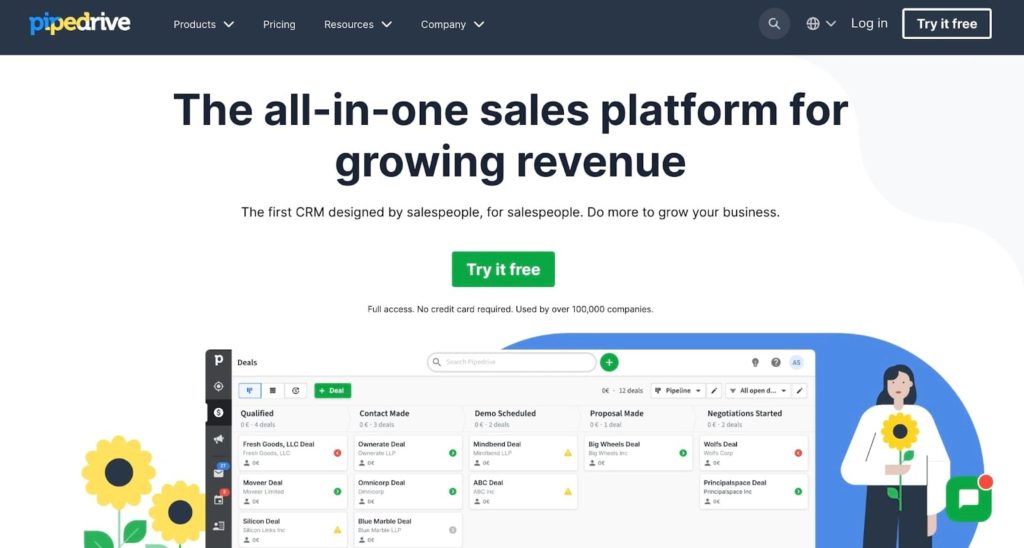
Task: Click warning triangle on Mindbend Deal
Action: pos(568,453)
